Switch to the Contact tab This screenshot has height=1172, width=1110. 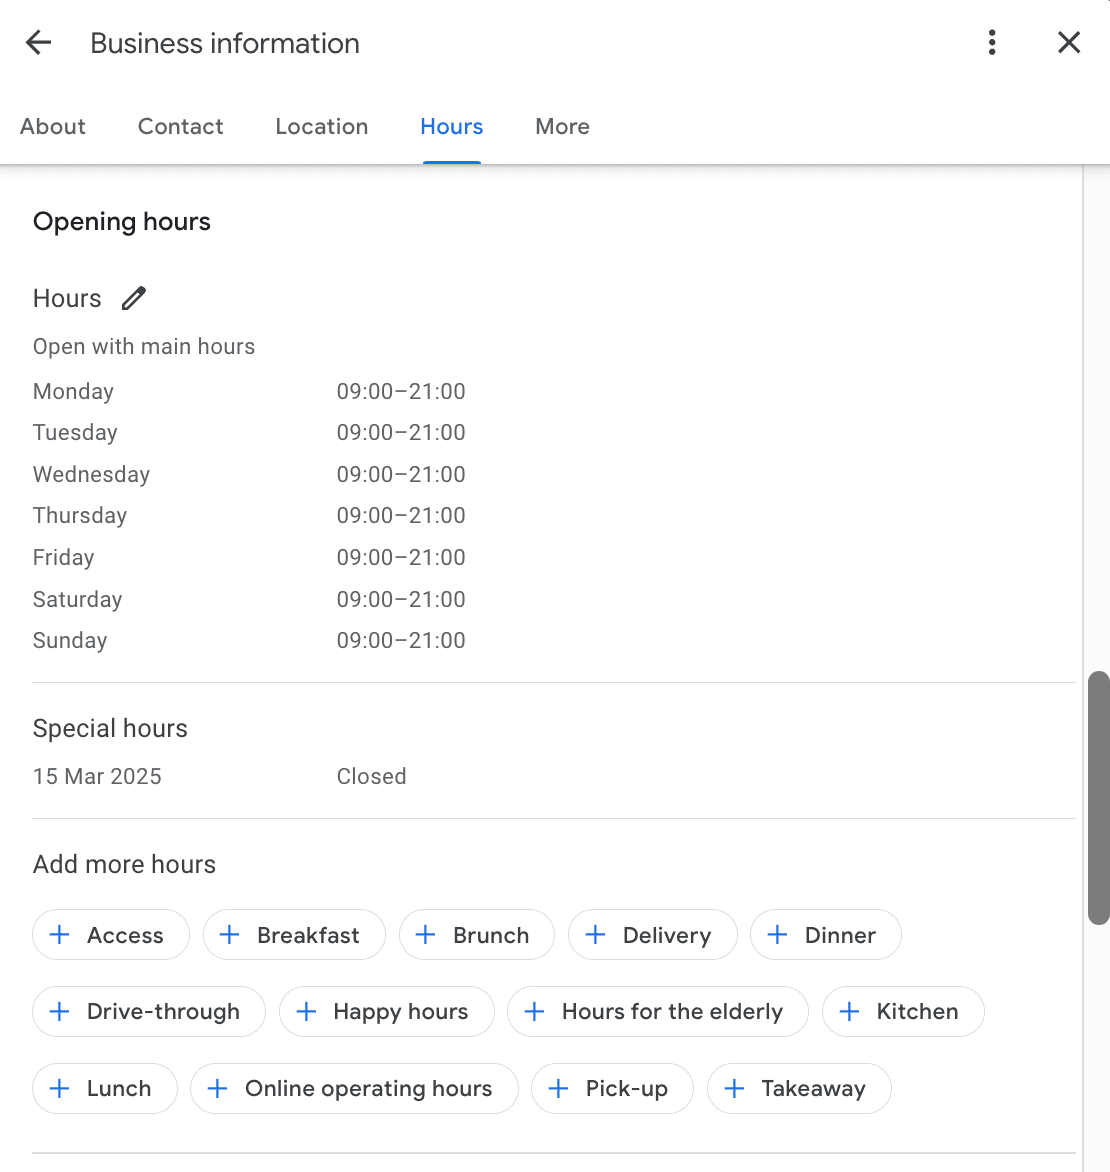coord(180,126)
